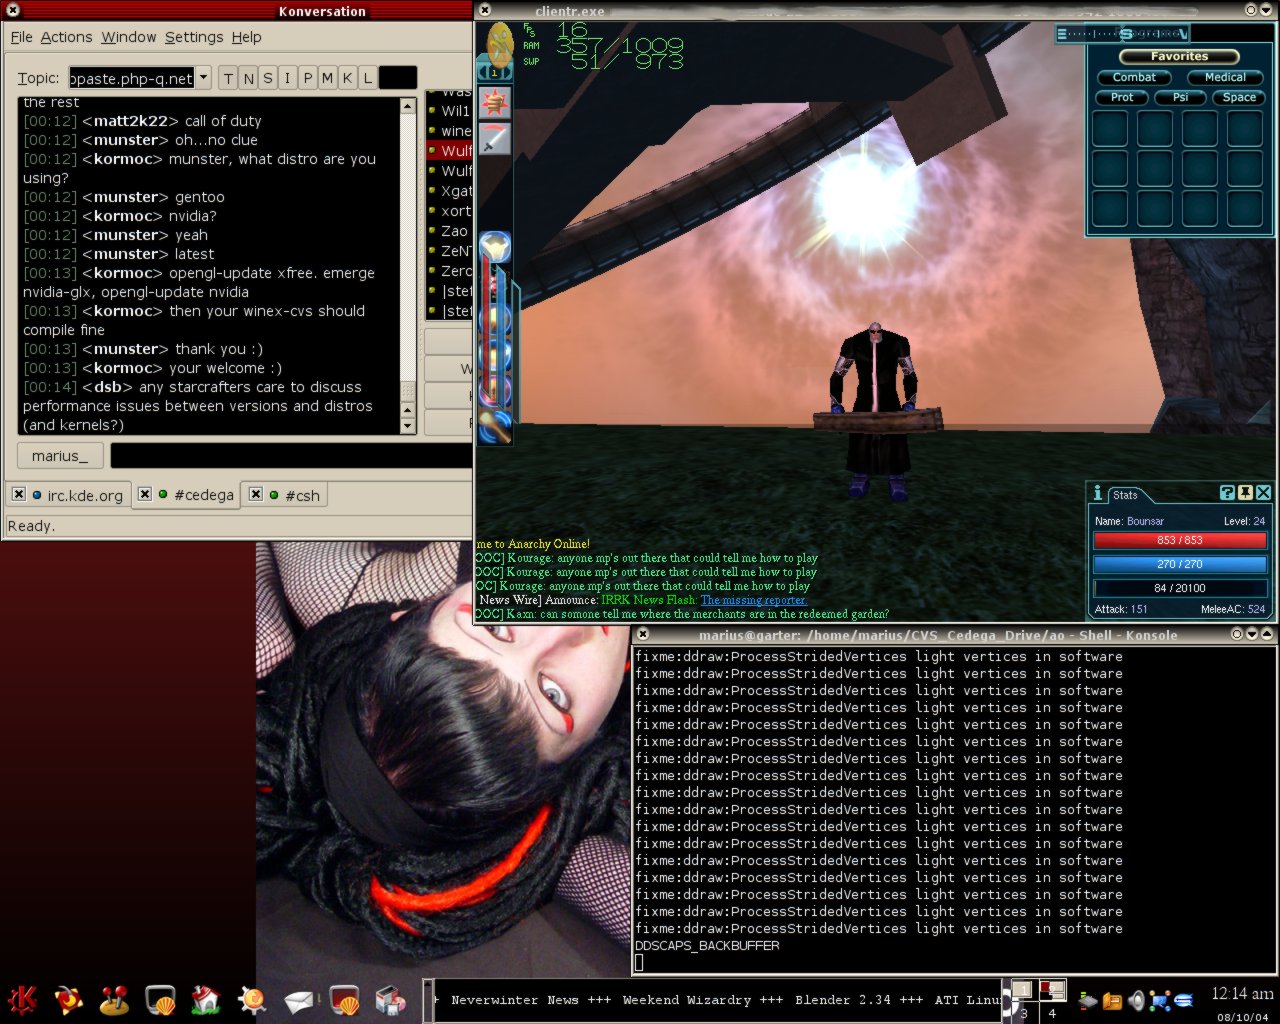Image resolution: width=1280 pixels, height=1024 pixels.
Task: Click the gold runner shortcut-bar emblem
Action: coord(499,43)
